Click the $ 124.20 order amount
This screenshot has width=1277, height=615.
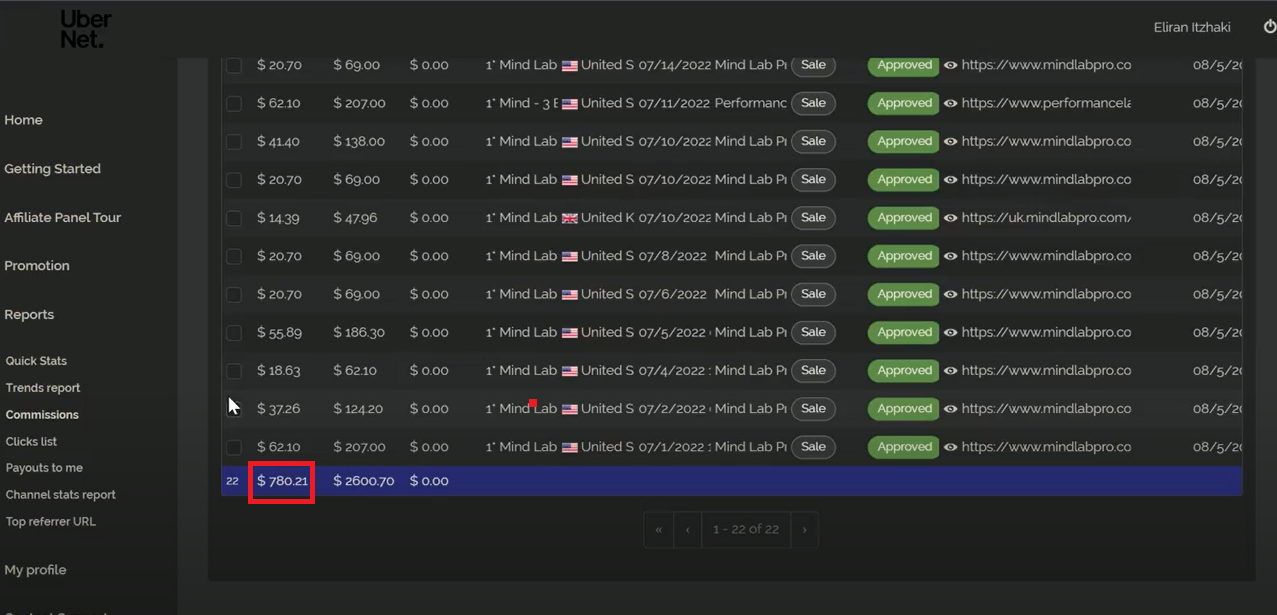point(359,409)
